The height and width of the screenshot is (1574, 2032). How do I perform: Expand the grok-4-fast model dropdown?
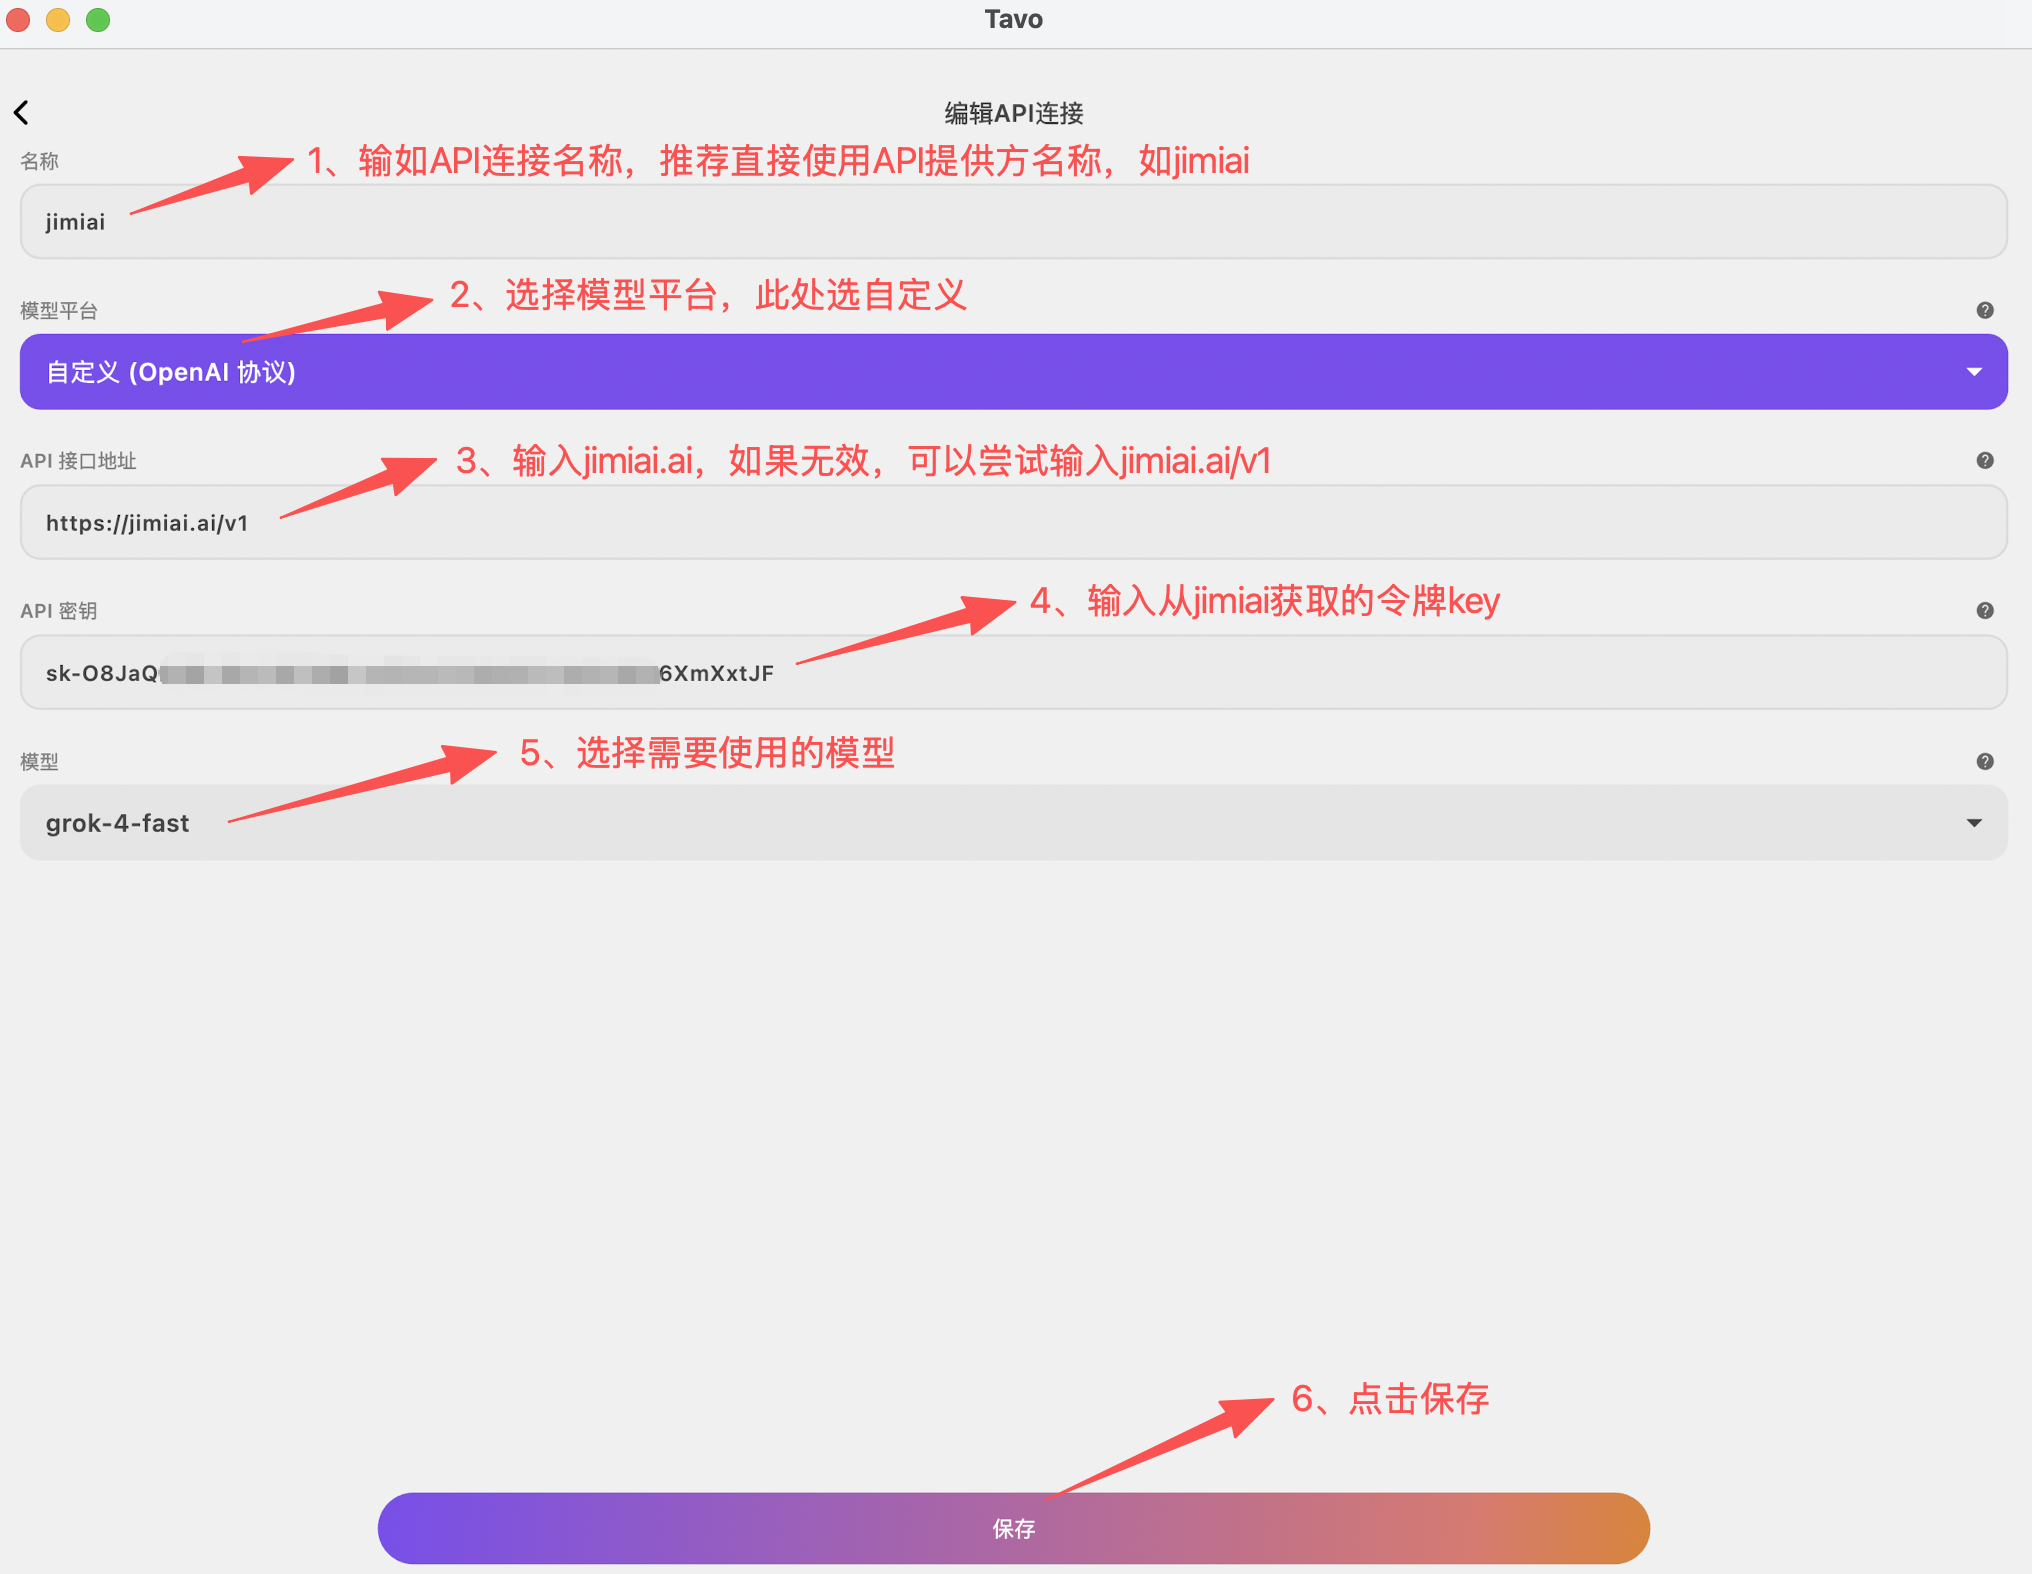click(1012, 823)
